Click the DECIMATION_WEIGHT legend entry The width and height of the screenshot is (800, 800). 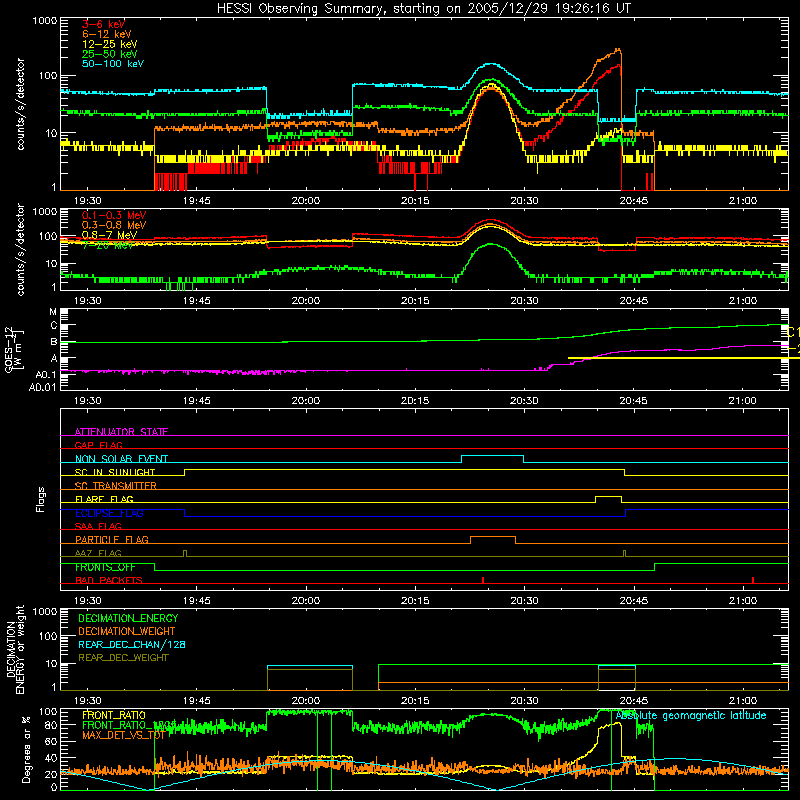[126, 631]
